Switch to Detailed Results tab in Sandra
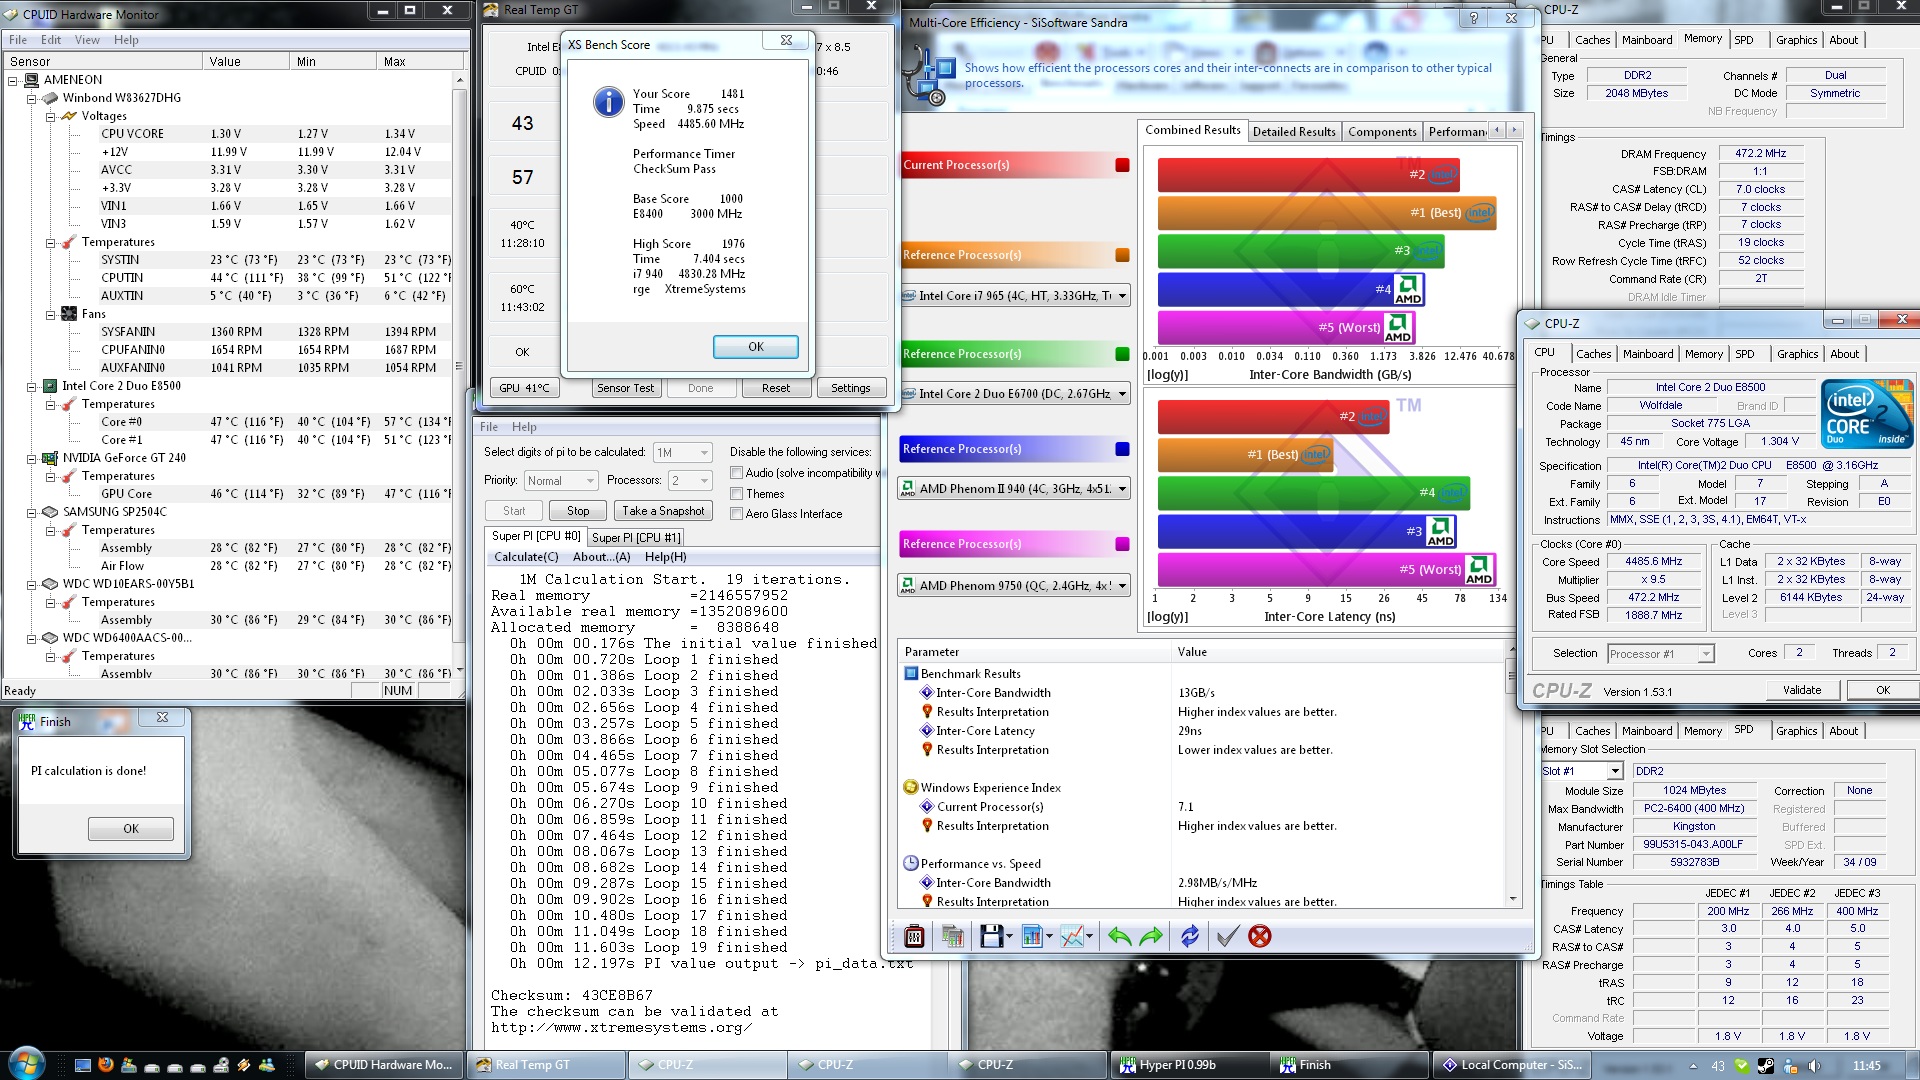Image resolution: width=1920 pixels, height=1080 pixels. click(x=1294, y=131)
